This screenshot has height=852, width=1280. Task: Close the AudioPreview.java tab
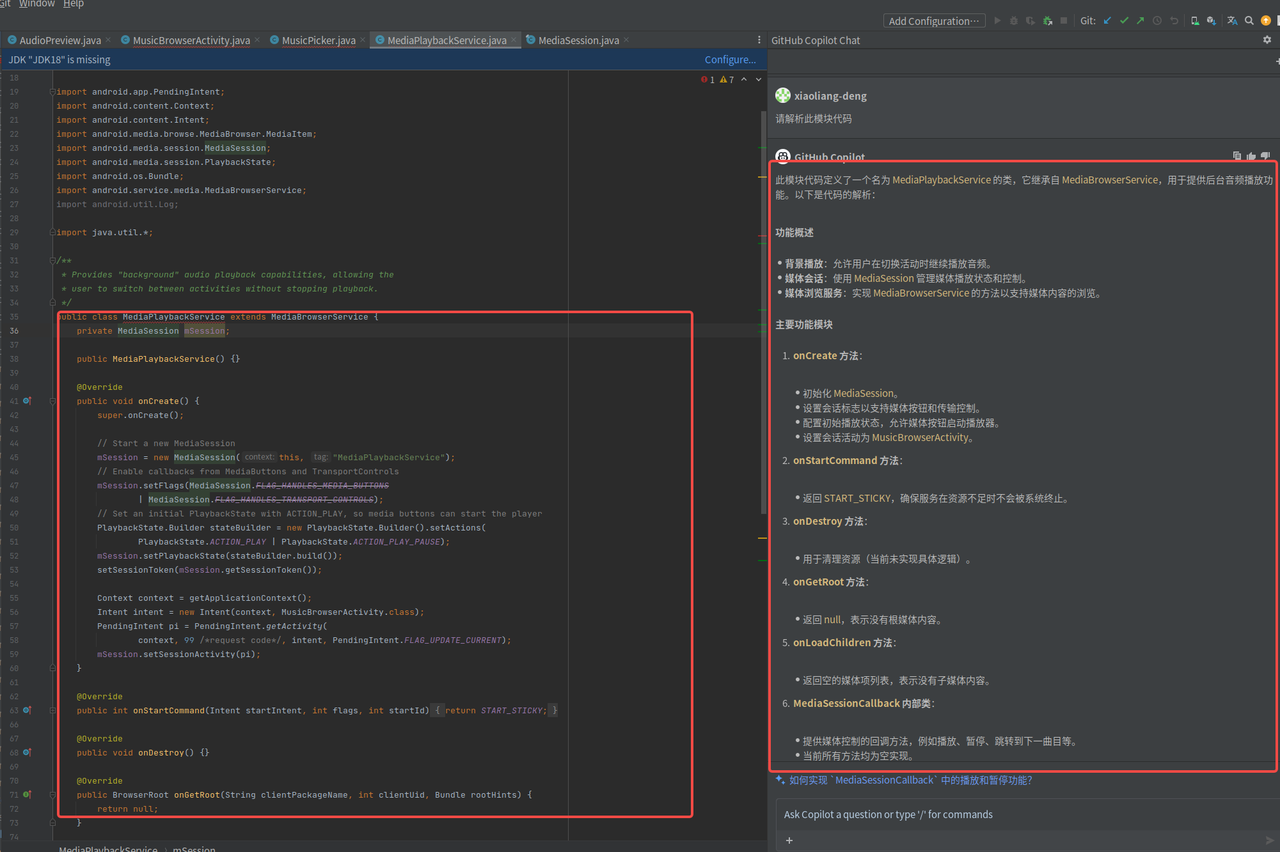click(x=108, y=40)
